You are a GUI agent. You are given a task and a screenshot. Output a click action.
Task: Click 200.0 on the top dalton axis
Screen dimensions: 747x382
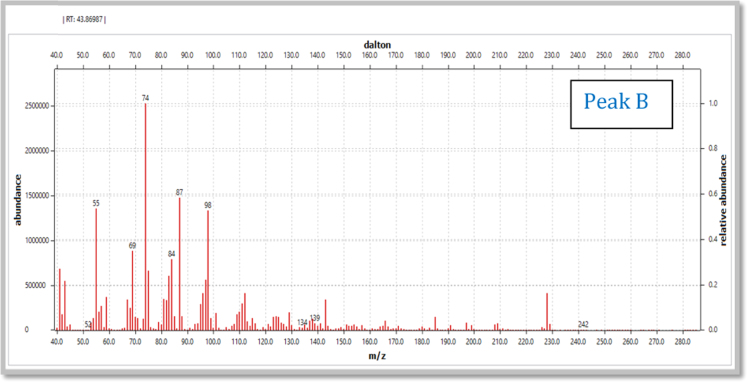(x=474, y=55)
